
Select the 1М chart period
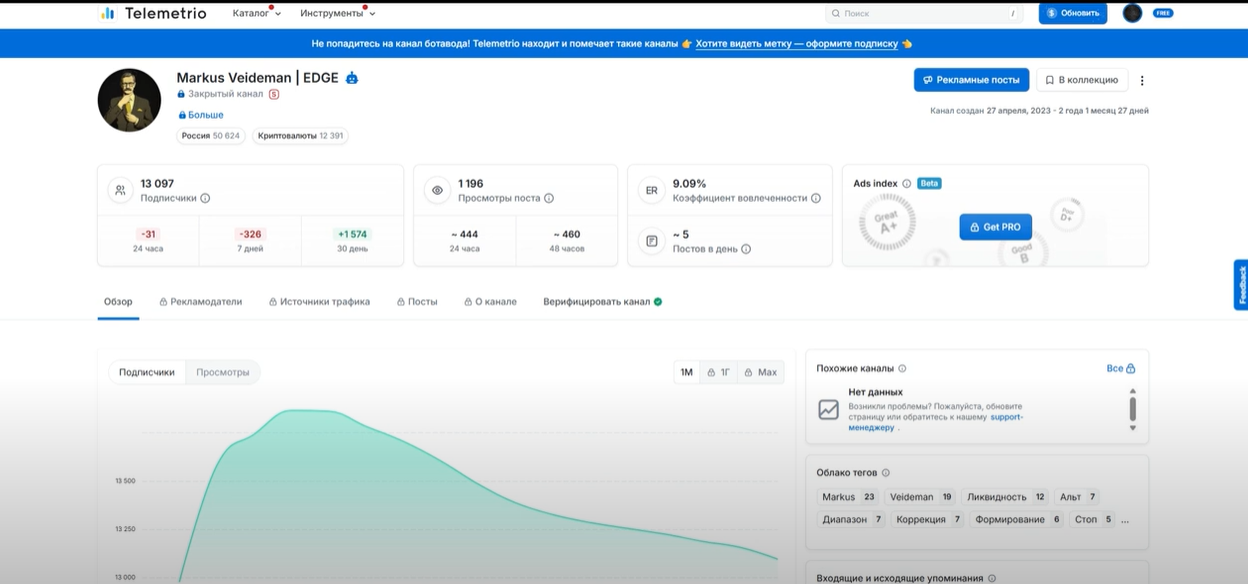687,372
